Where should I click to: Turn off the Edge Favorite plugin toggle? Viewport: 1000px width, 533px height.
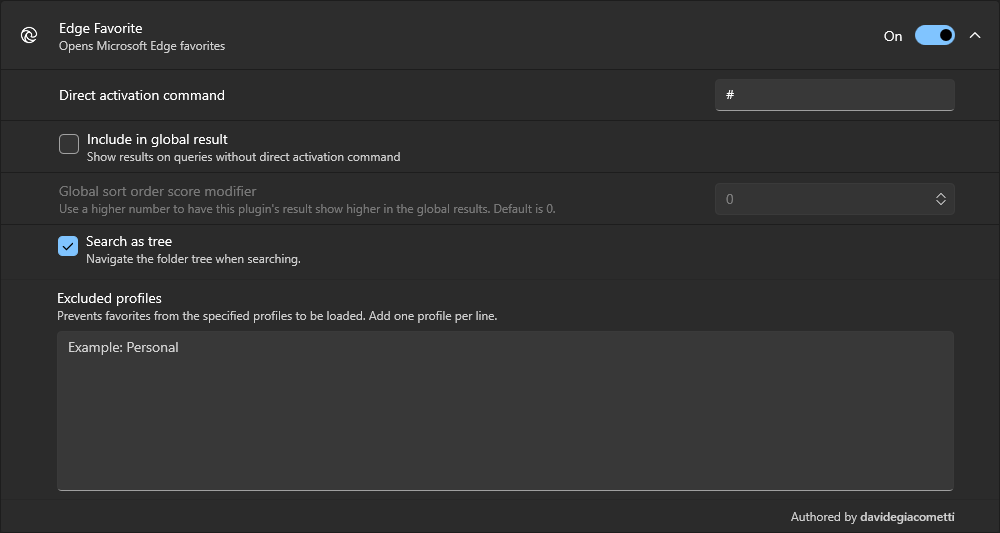click(x=934, y=35)
